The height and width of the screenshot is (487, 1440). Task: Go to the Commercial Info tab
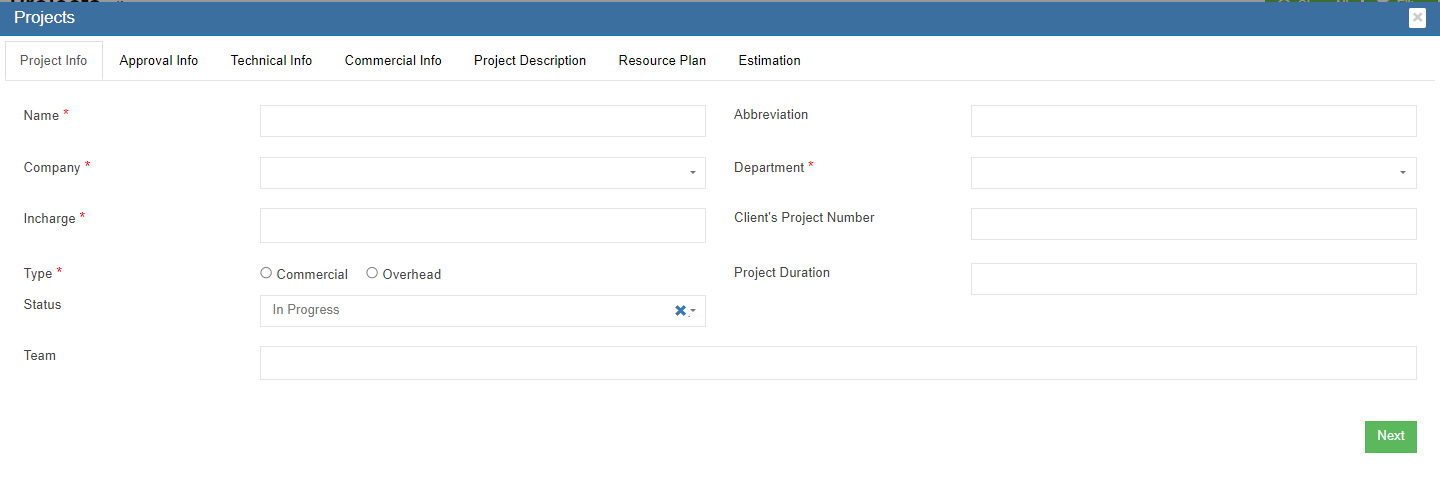pos(393,61)
